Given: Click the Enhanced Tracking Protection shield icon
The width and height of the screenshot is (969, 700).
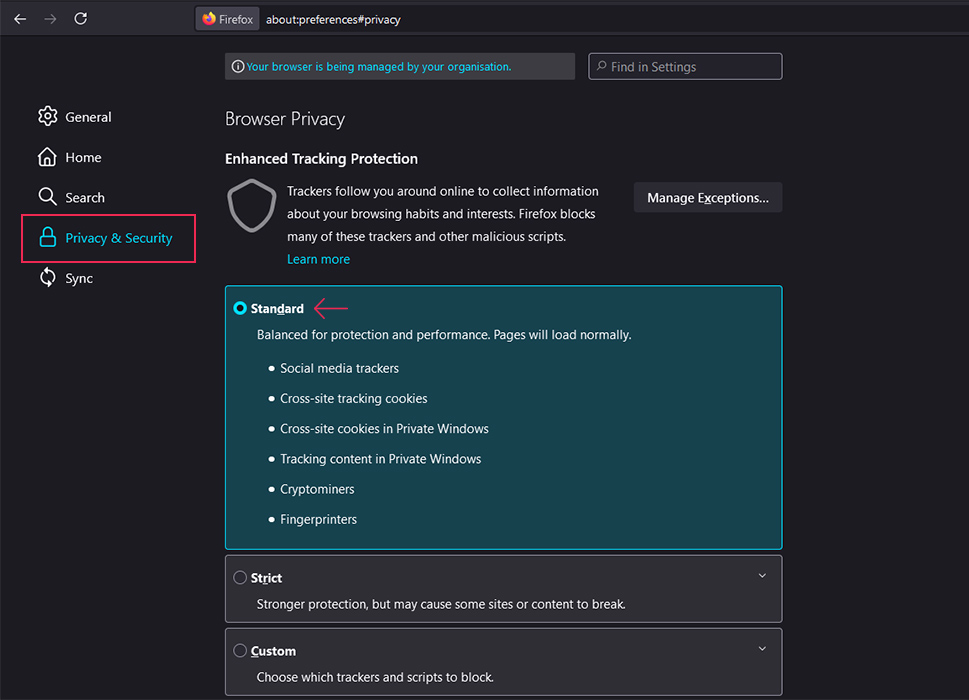Looking at the screenshot, I should coord(251,206).
